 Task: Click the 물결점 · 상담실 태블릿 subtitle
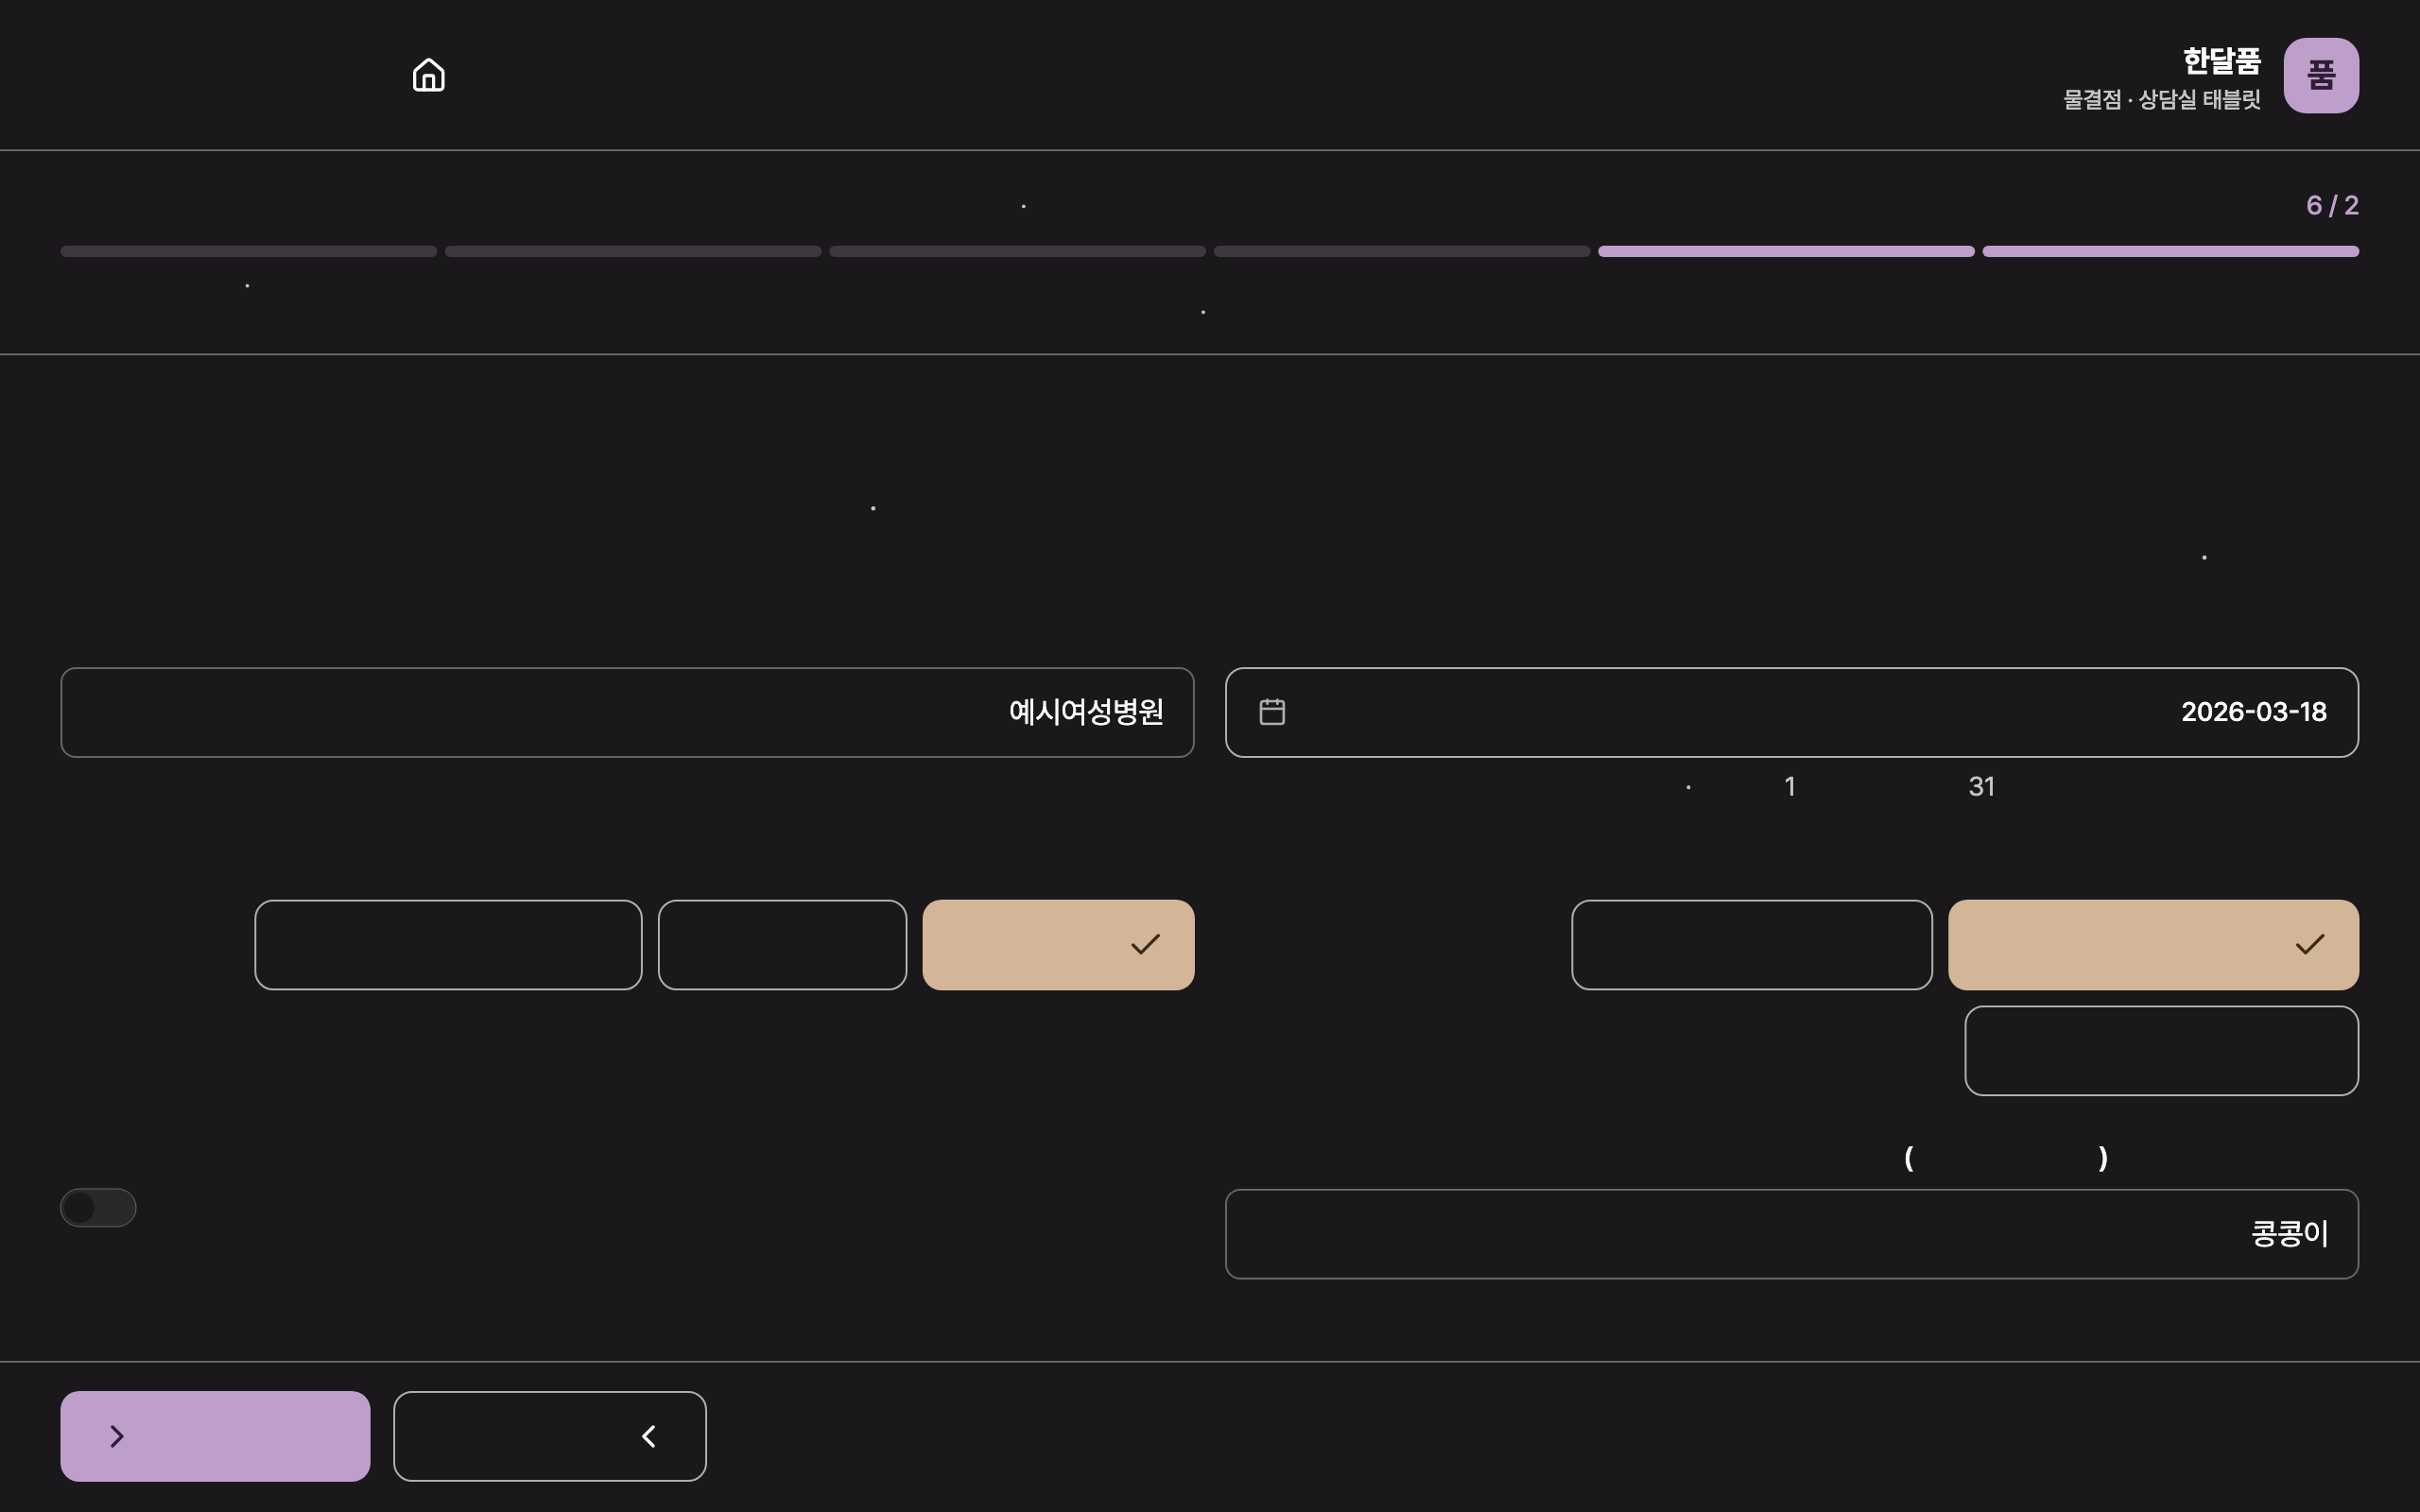2162,100
